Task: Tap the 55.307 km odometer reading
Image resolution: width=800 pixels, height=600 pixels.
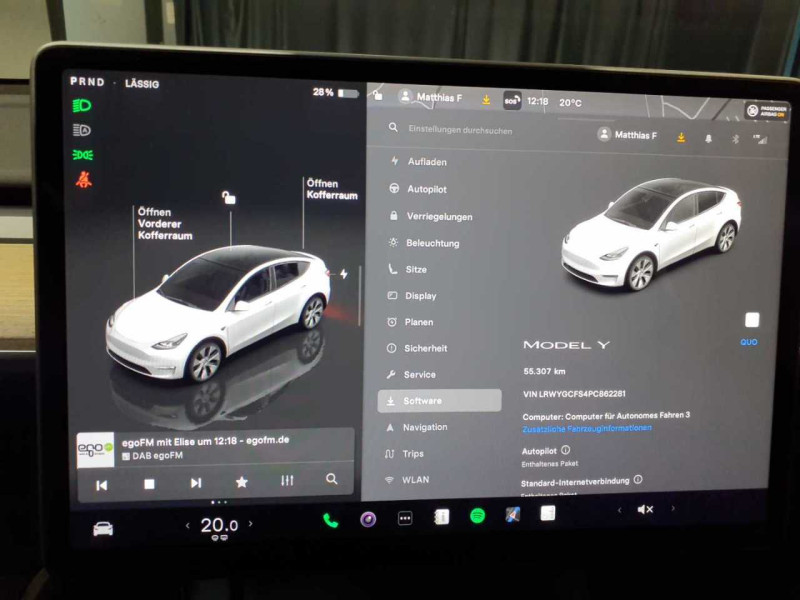Action: click(x=544, y=371)
